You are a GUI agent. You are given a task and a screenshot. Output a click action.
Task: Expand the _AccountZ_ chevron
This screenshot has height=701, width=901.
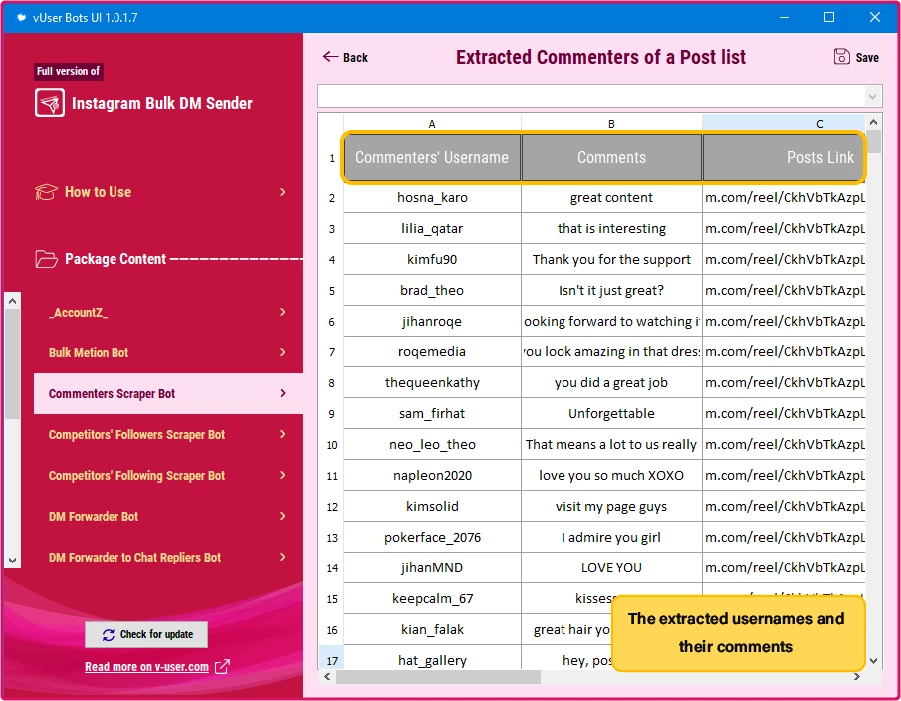click(283, 312)
